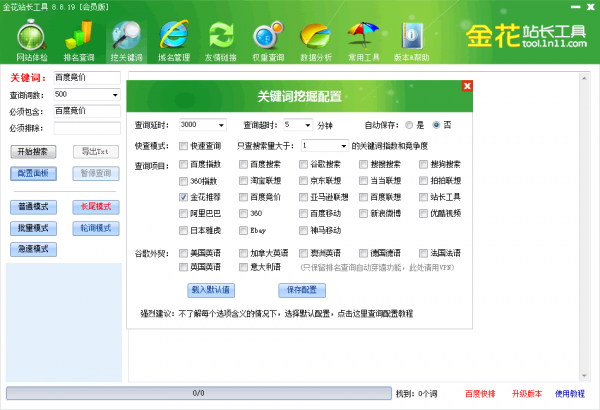Open the 配置面板 button
The image size is (600, 410).
click(x=33, y=173)
